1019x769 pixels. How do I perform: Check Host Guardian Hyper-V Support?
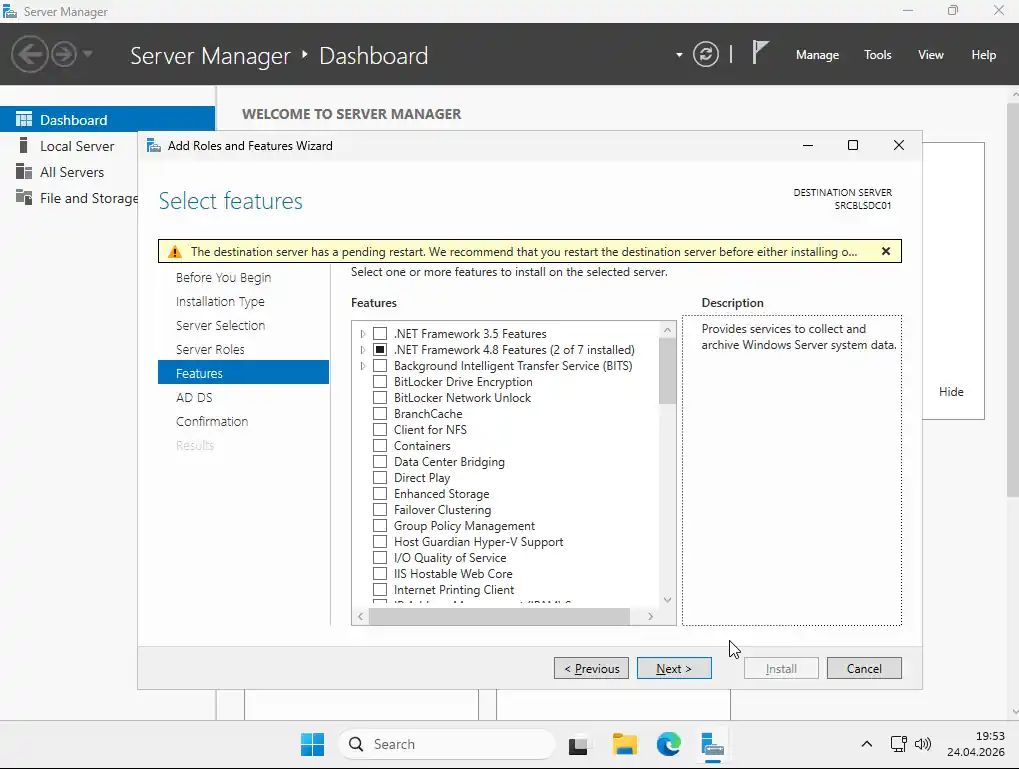click(380, 541)
